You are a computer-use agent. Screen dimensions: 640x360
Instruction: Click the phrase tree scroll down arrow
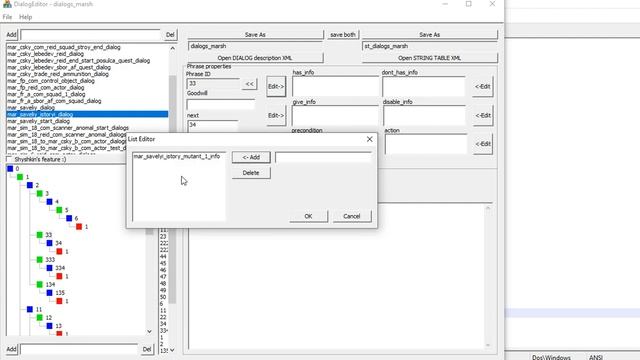coord(149,331)
